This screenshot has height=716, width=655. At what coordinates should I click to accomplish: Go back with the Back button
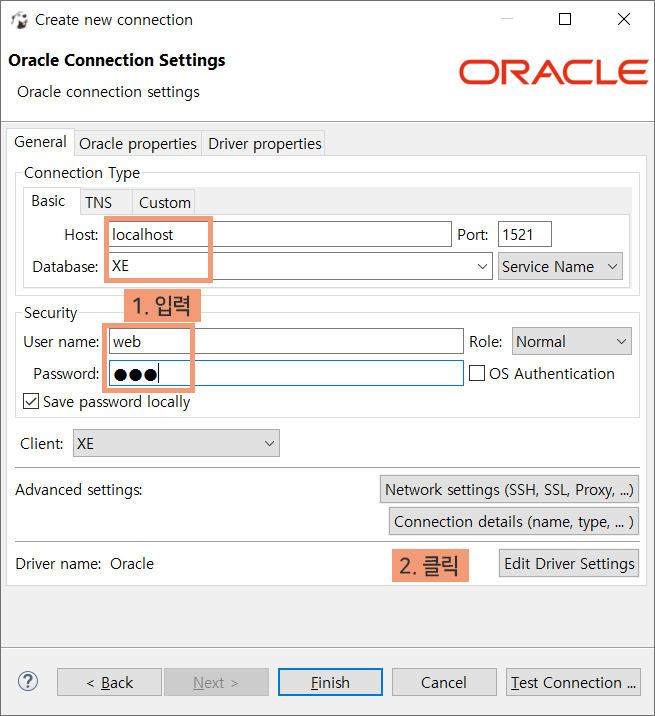[109, 682]
